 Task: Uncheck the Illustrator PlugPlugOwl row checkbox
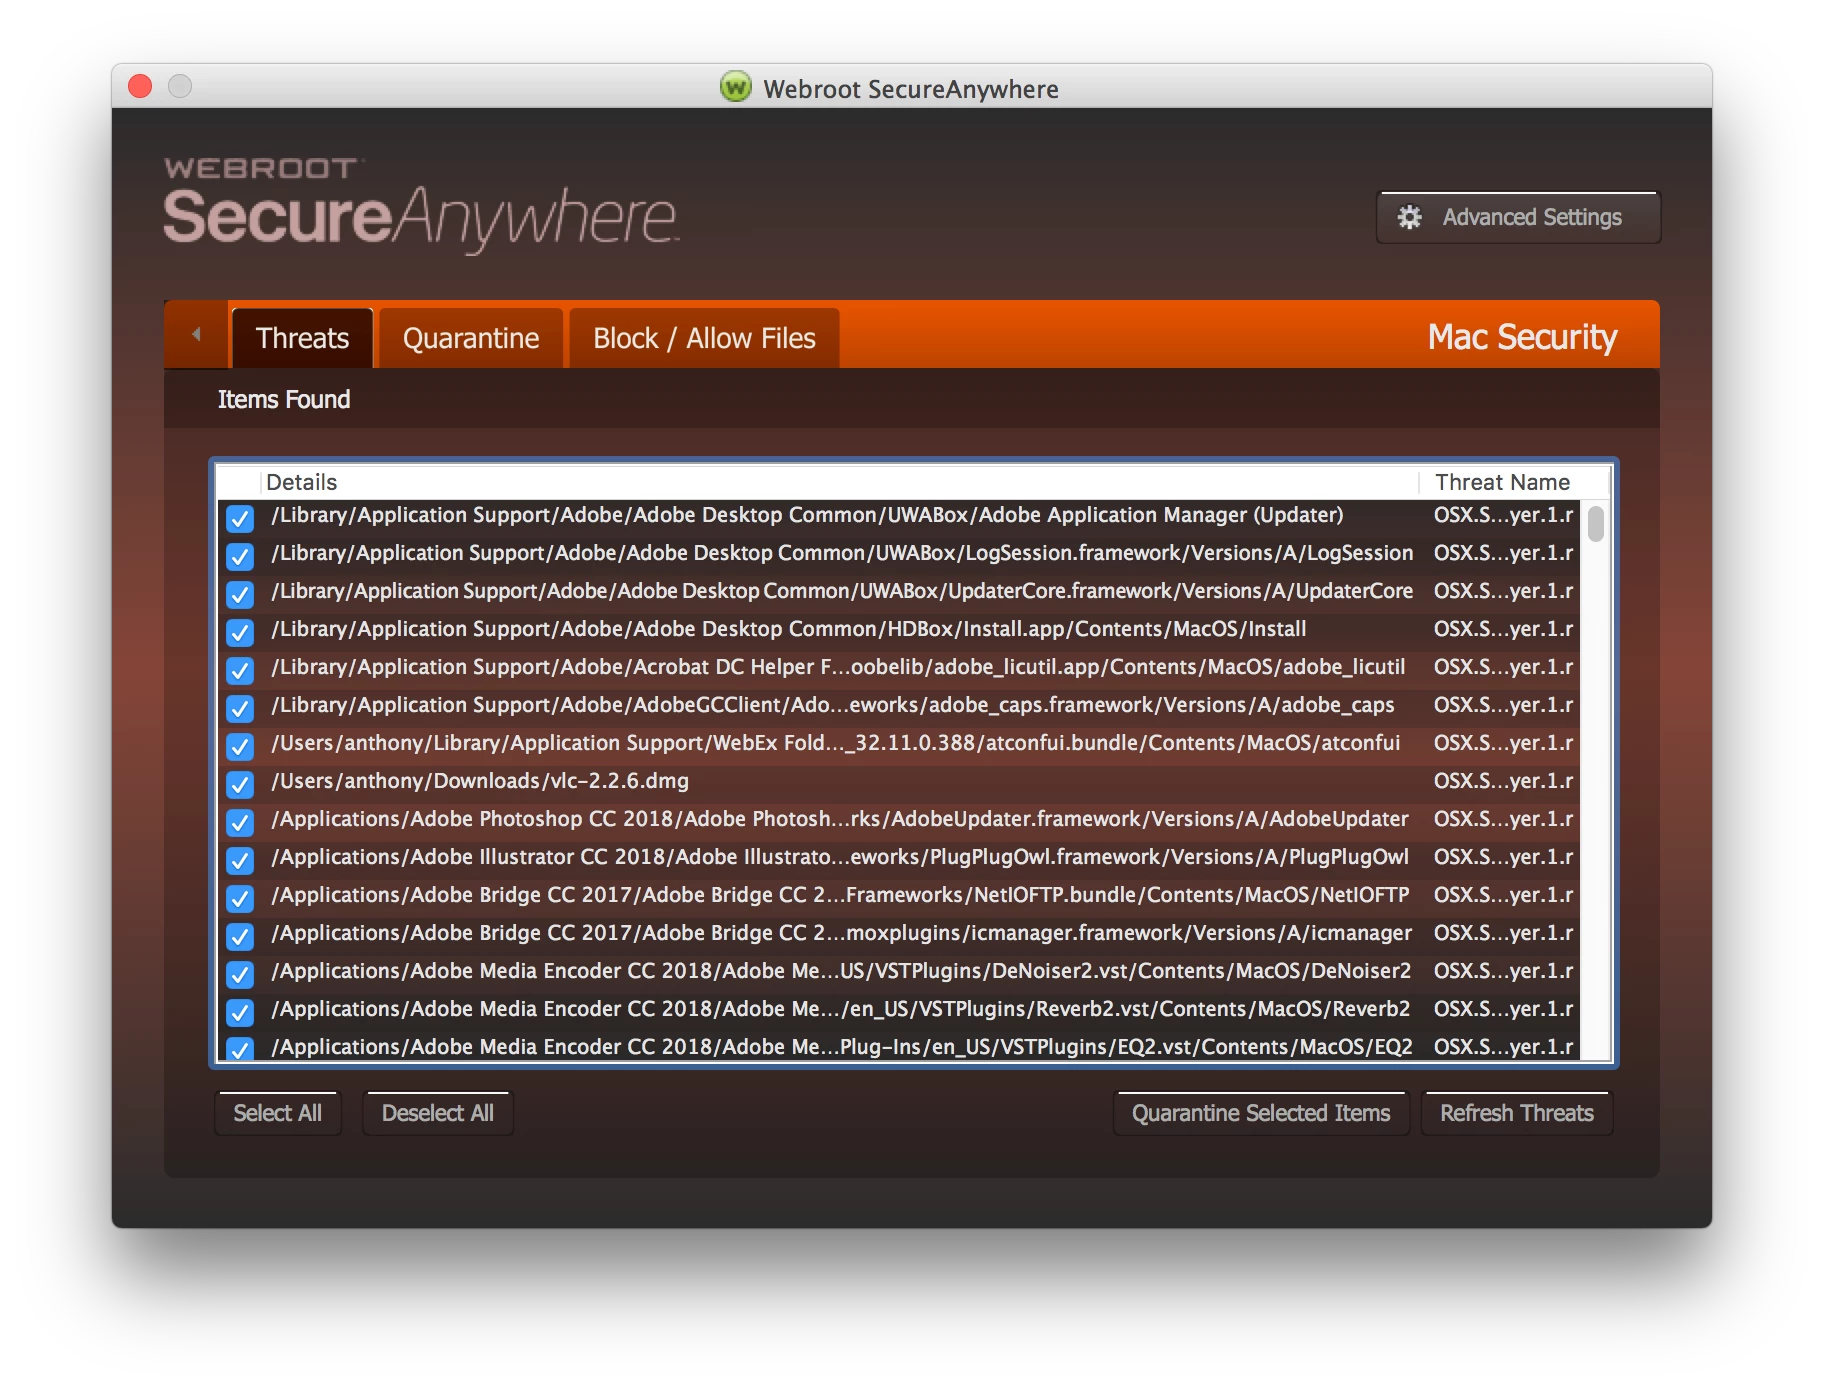point(240,860)
